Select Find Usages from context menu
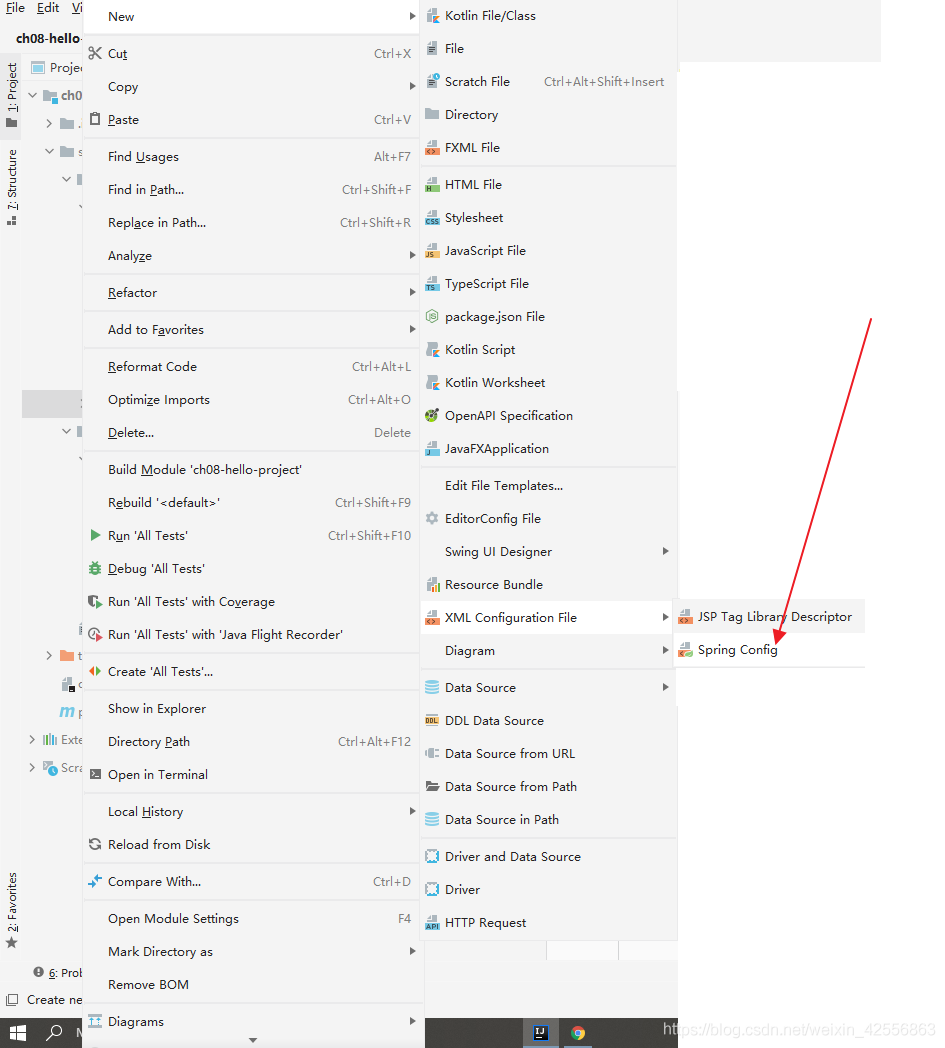 [x=252, y=156]
